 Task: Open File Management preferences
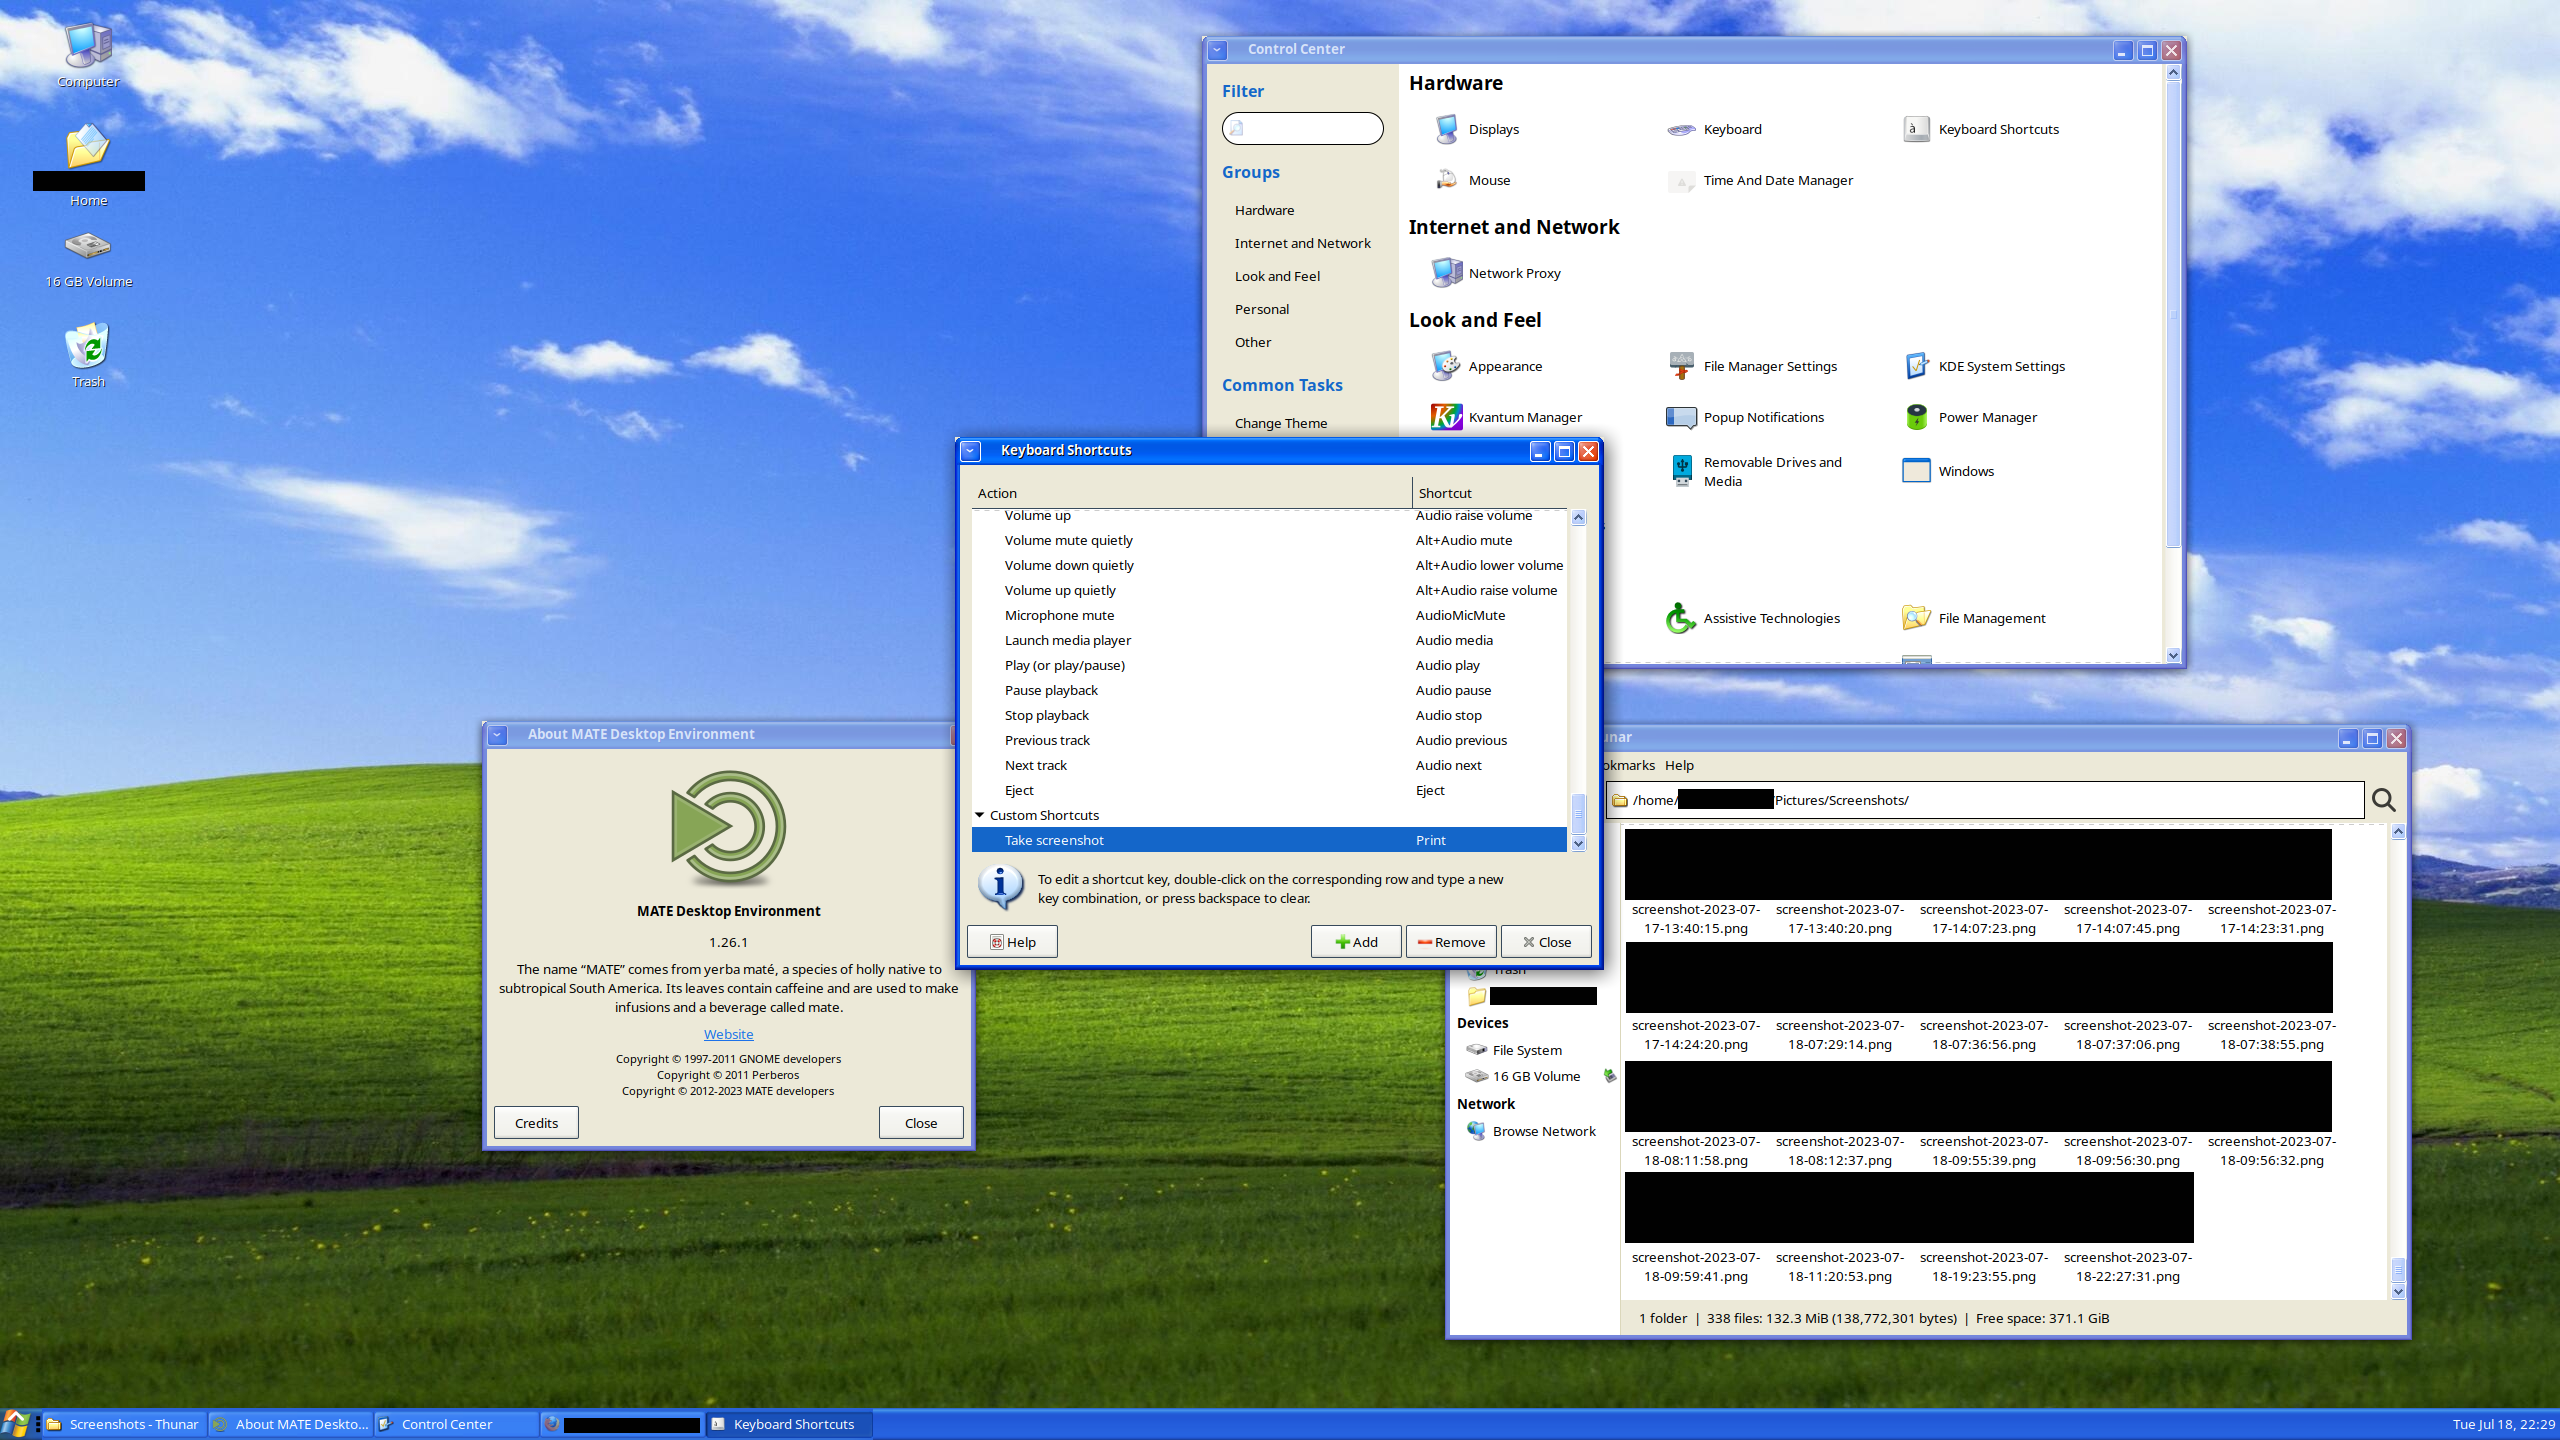(x=1974, y=618)
